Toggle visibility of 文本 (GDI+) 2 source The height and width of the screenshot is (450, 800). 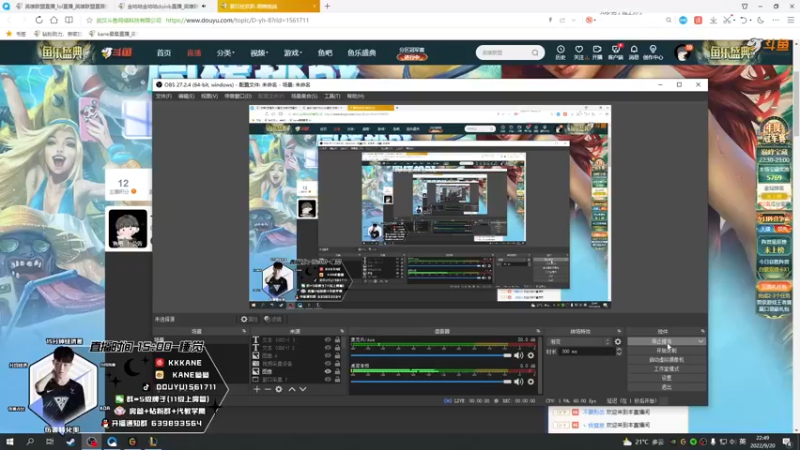pos(328,348)
